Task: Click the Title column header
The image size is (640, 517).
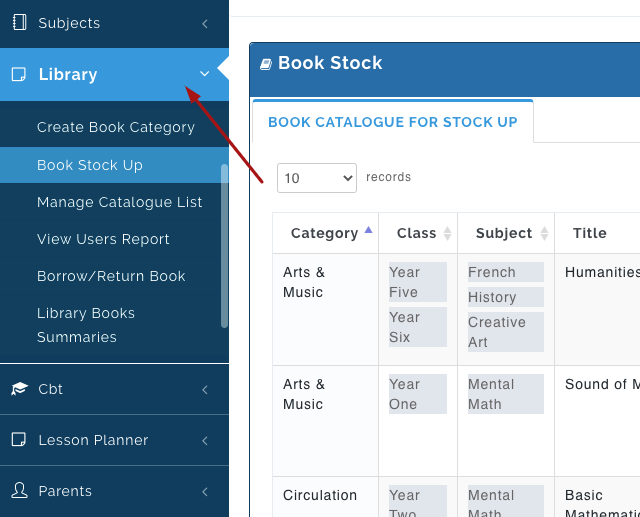Action: coord(589,233)
